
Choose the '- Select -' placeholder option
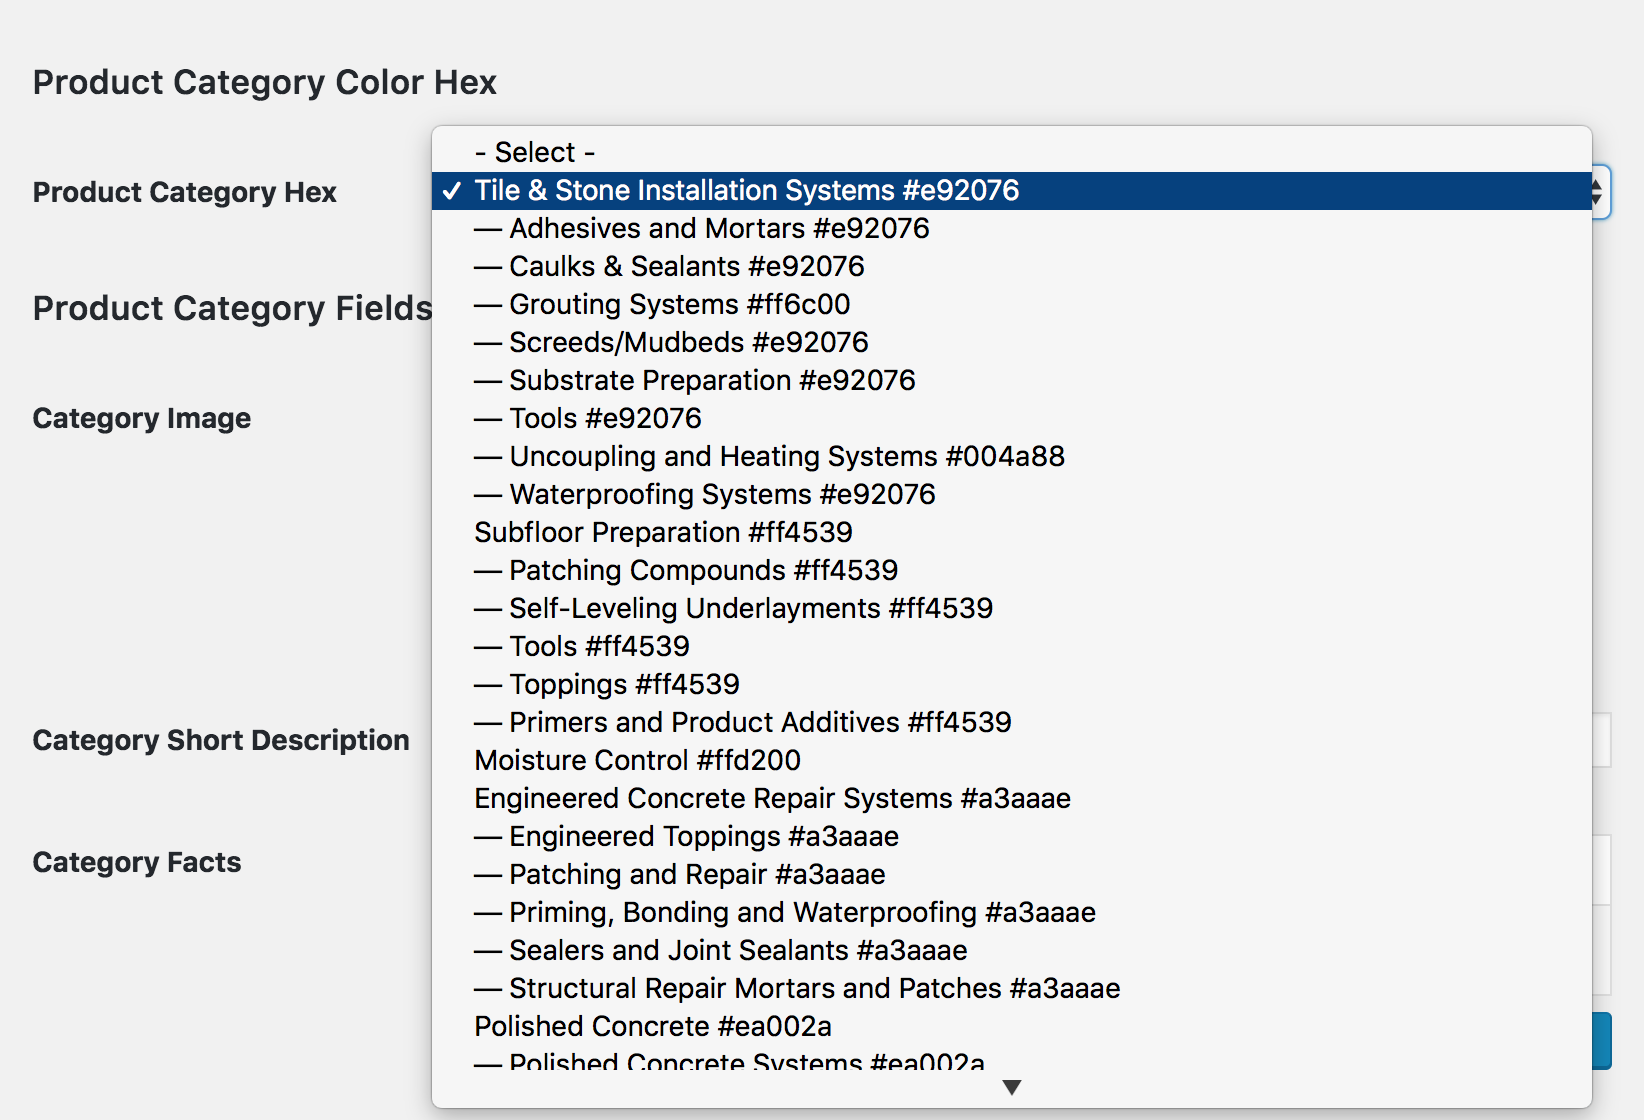[1011, 152]
